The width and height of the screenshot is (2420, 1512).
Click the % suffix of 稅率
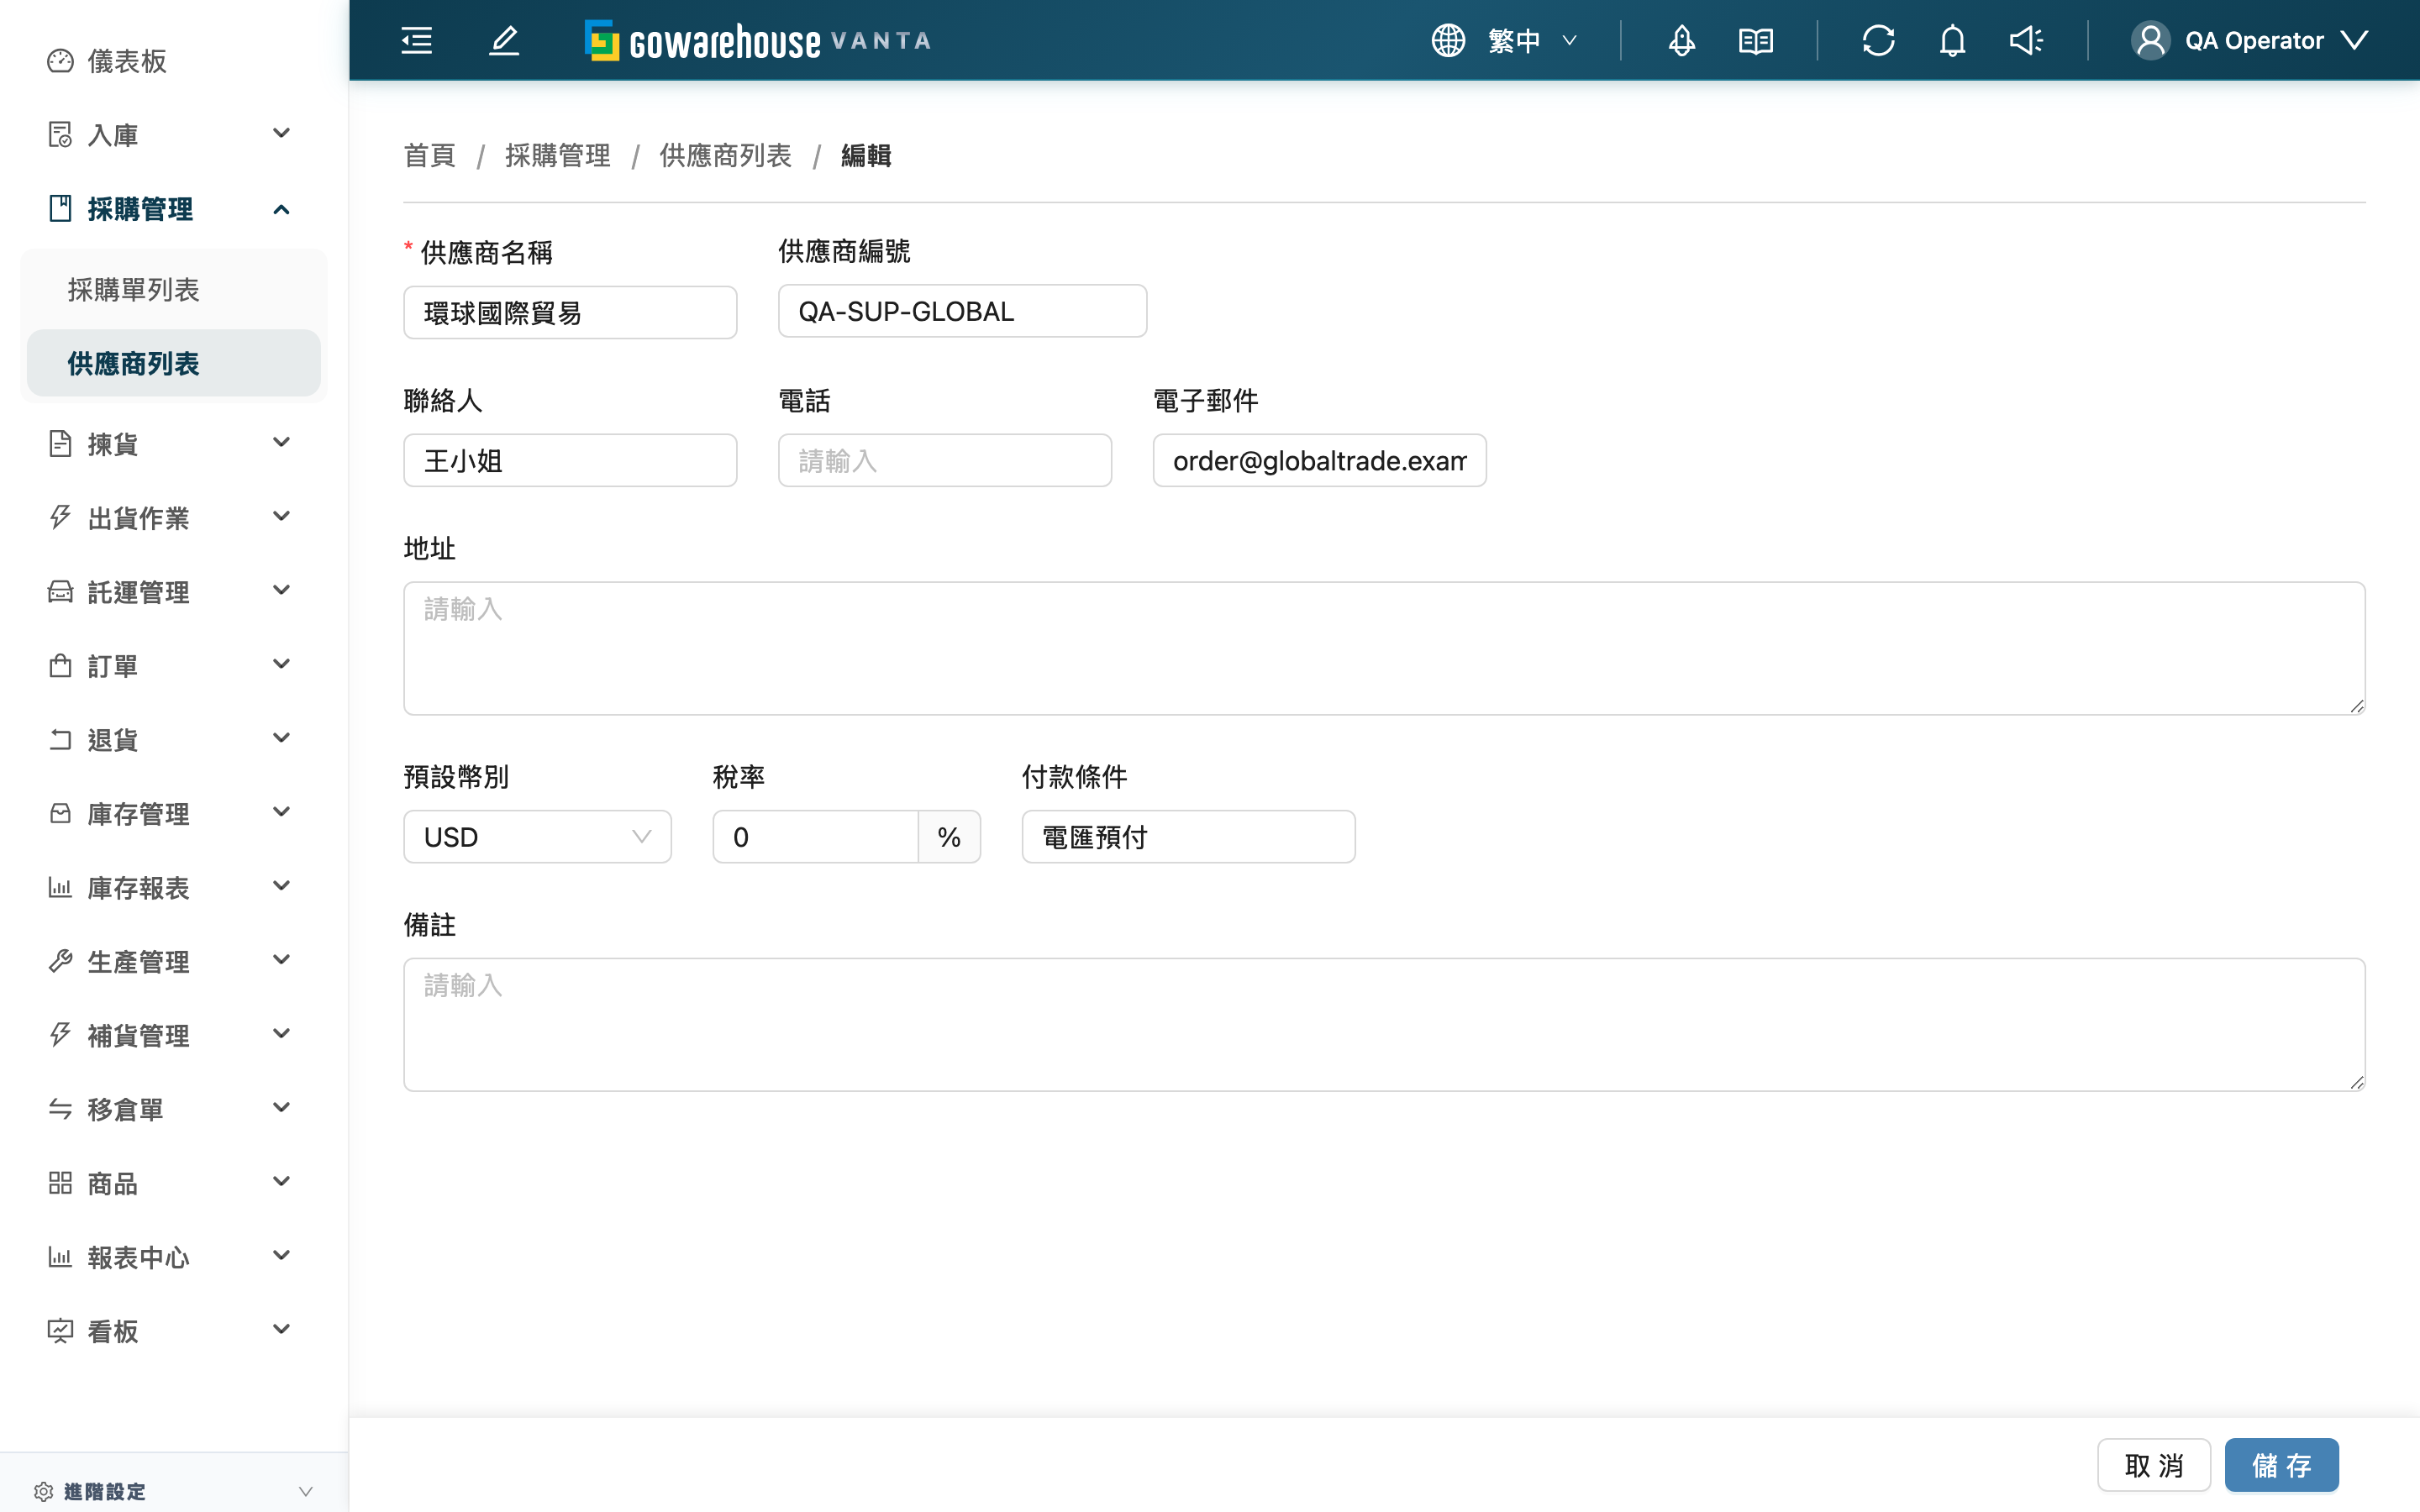click(x=949, y=837)
